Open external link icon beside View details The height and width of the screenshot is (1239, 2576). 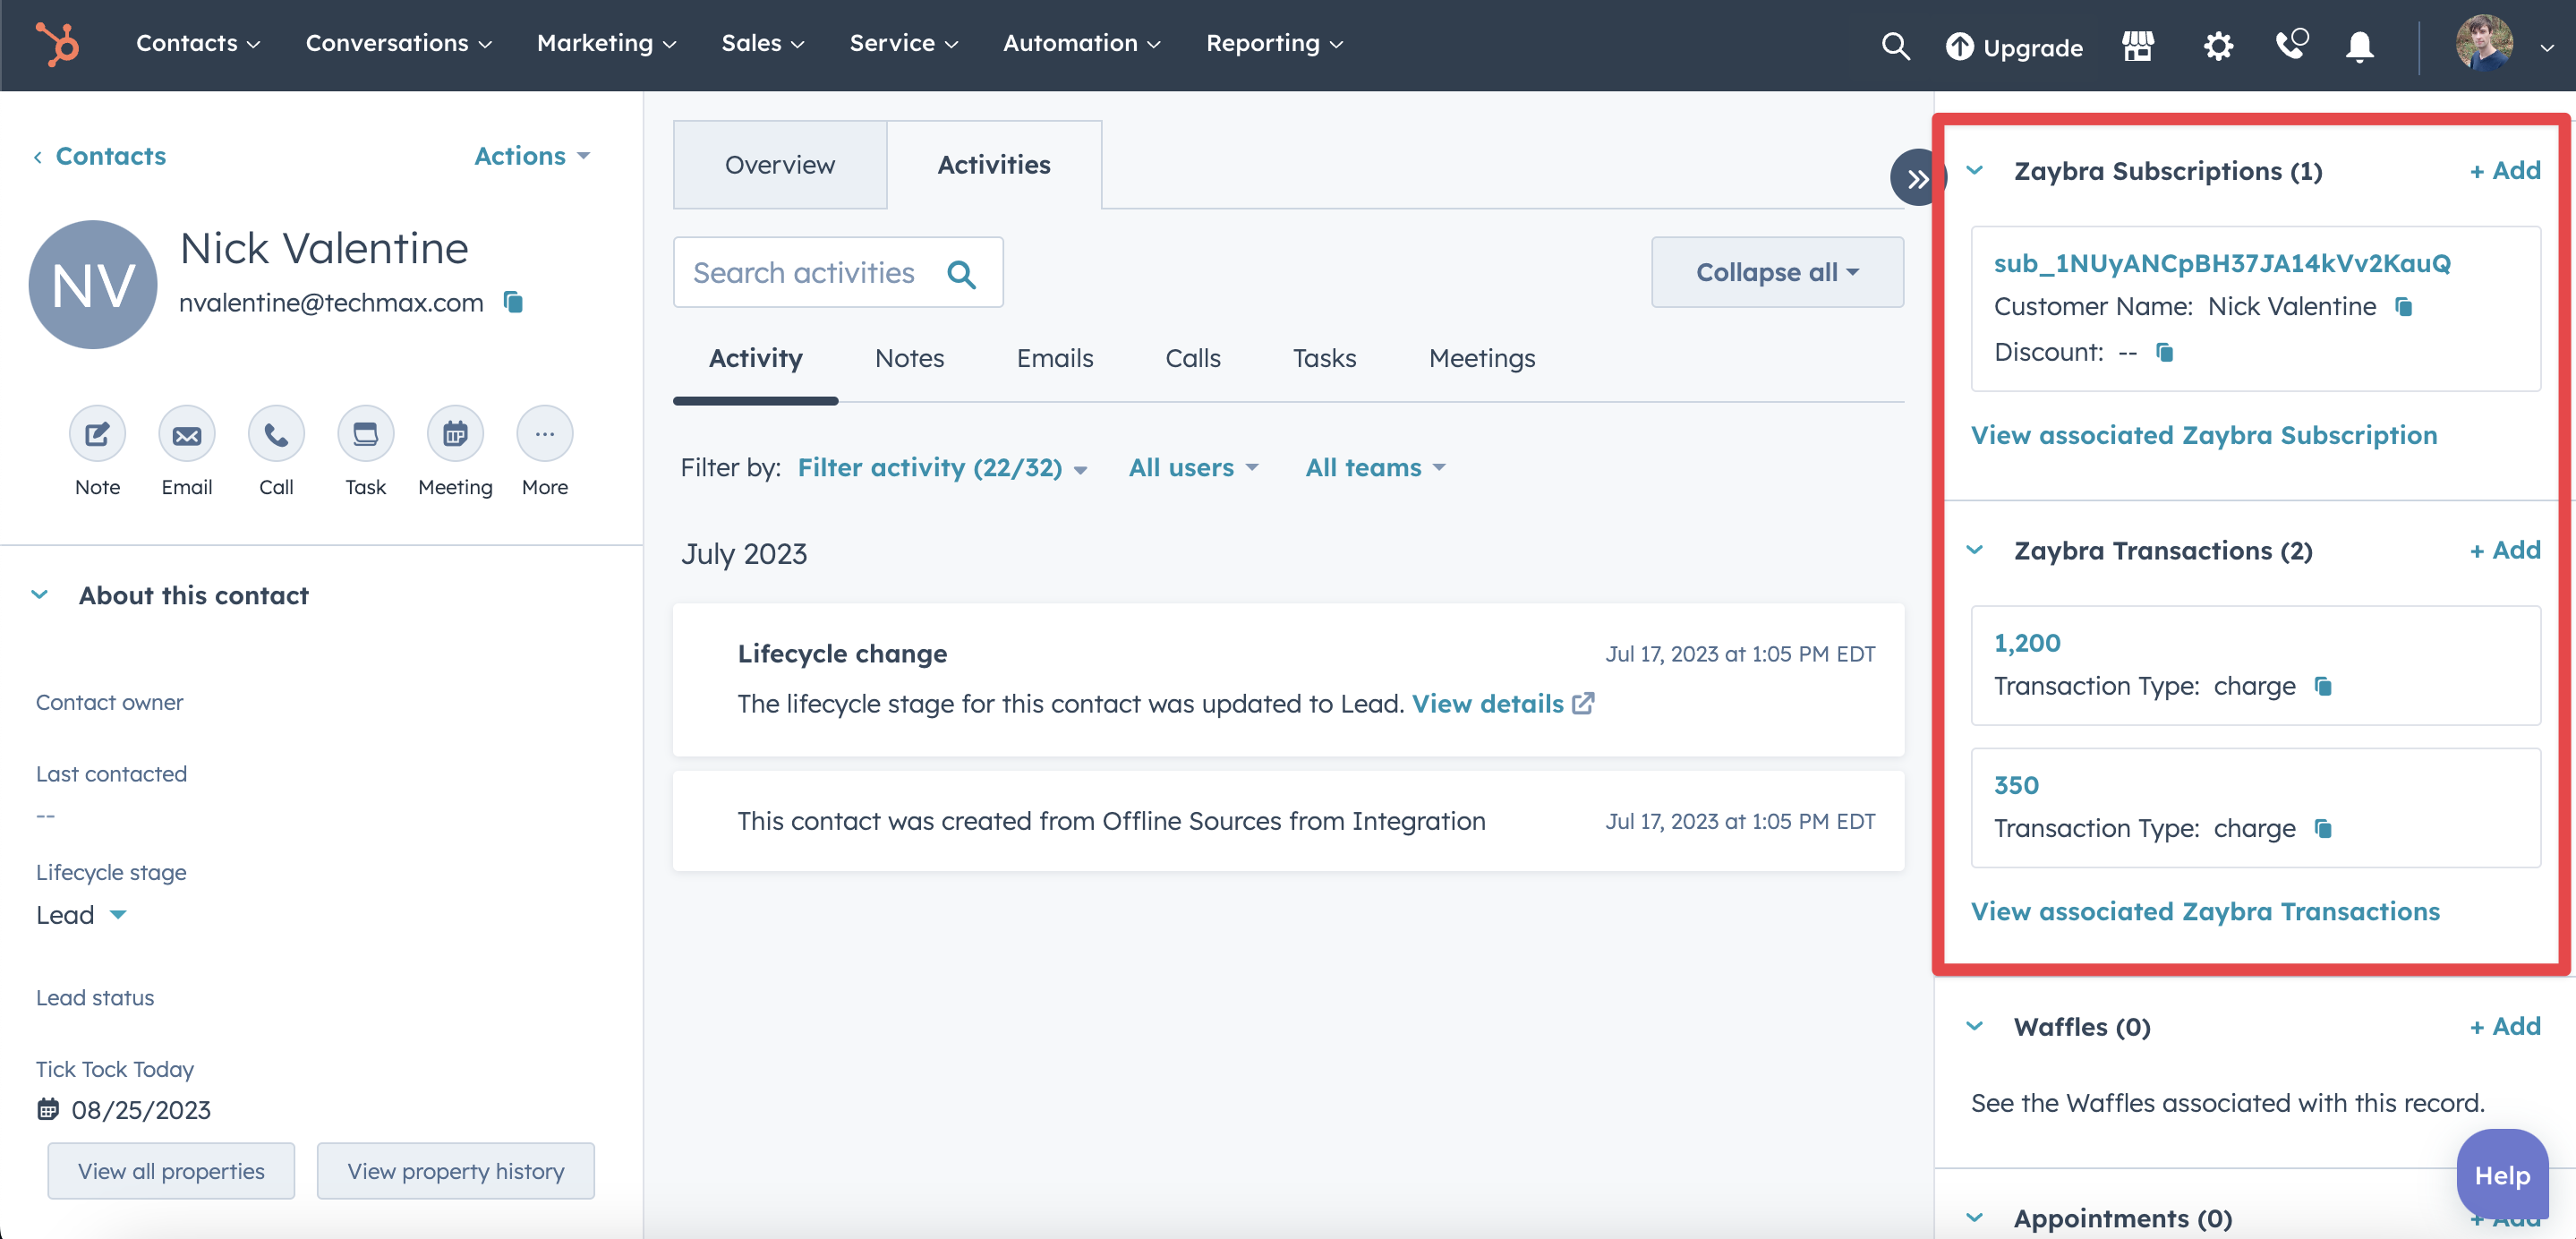point(1584,703)
